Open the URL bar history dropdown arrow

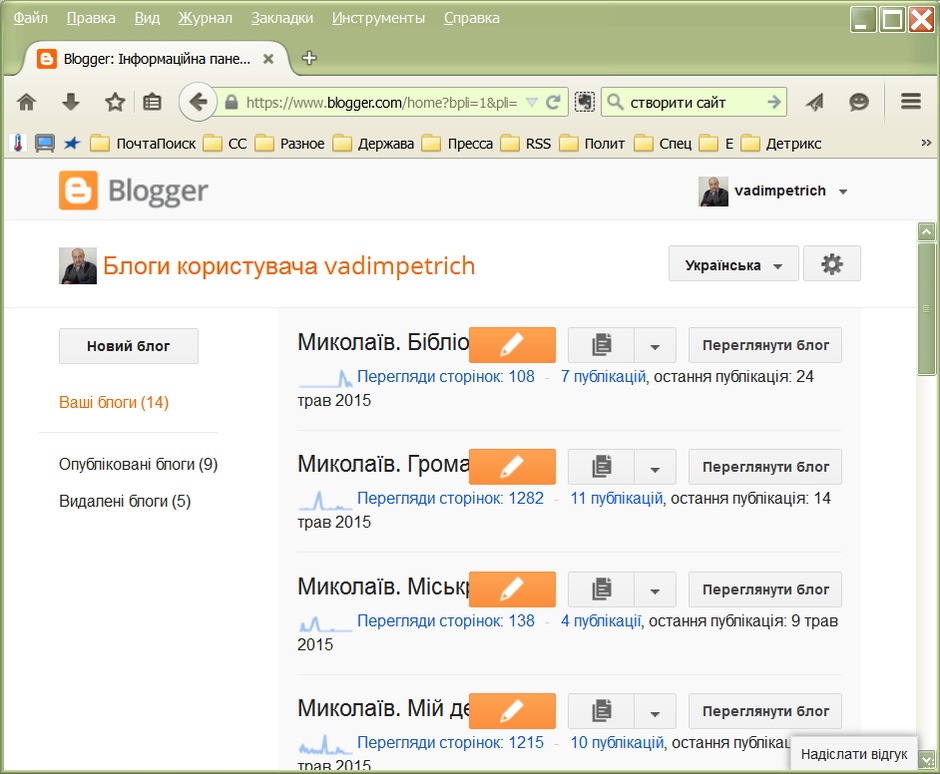[531, 103]
